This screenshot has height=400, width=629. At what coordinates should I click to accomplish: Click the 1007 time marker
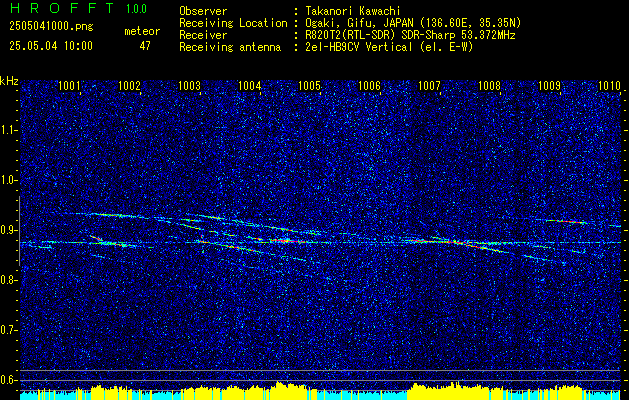430,86
